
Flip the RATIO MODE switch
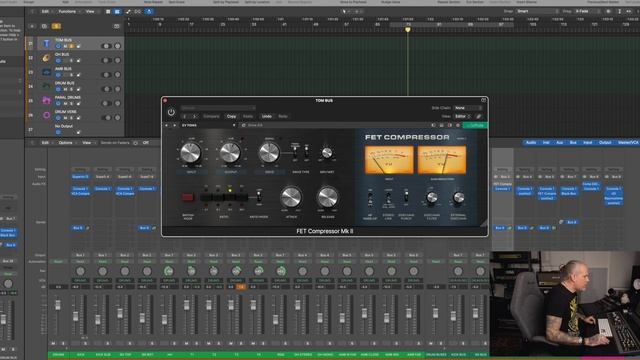coord(258,197)
